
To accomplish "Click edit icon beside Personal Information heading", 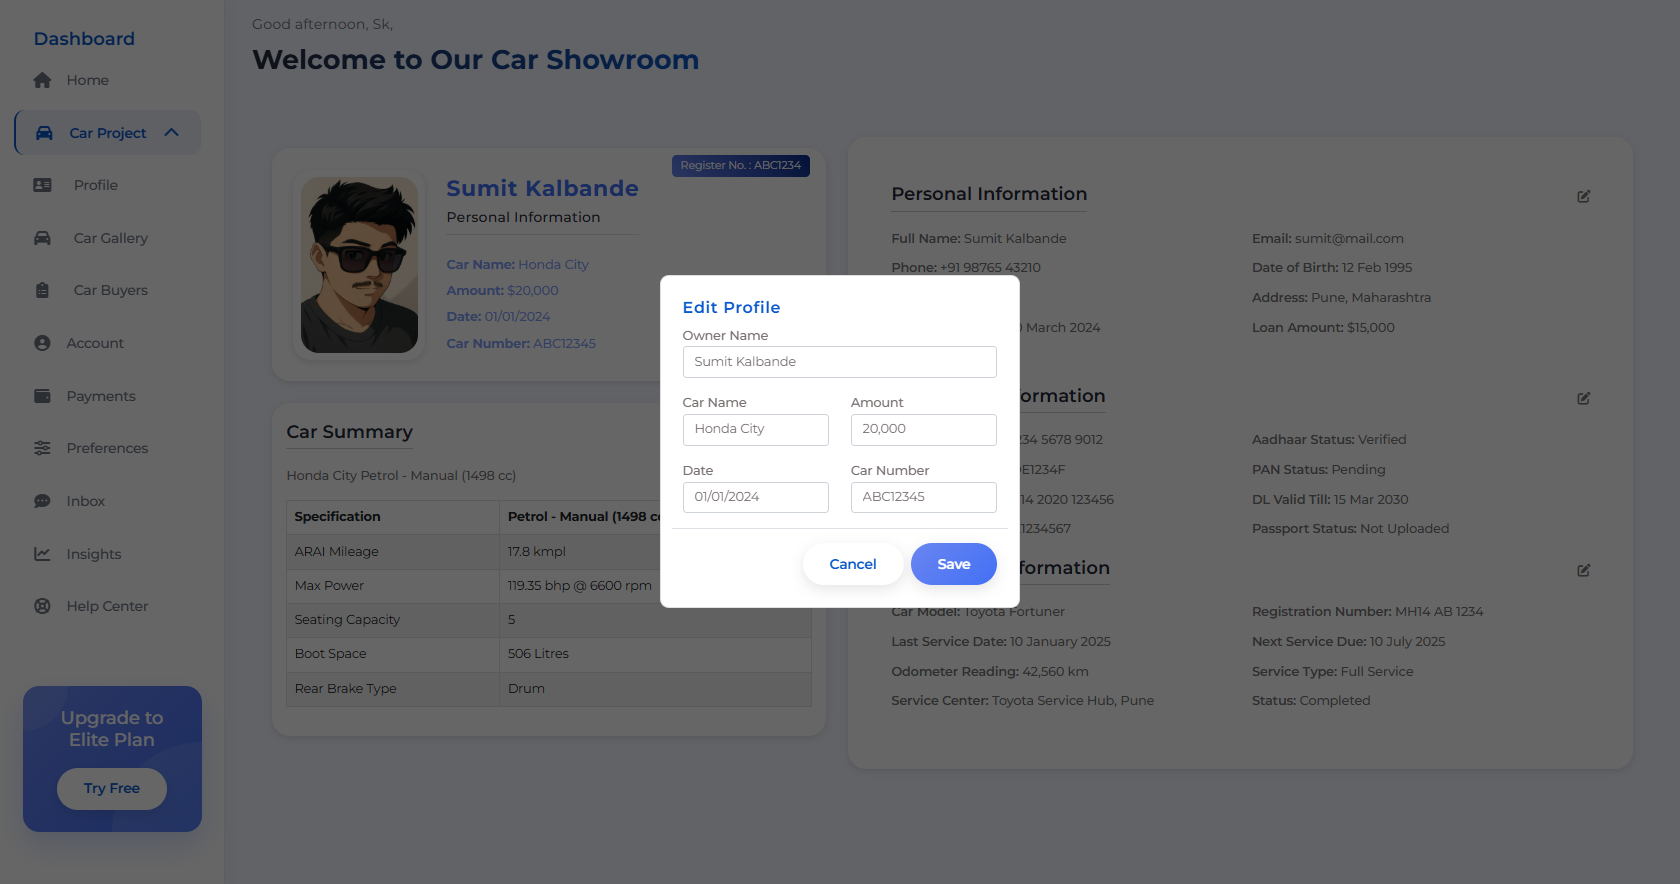I will [1584, 196].
